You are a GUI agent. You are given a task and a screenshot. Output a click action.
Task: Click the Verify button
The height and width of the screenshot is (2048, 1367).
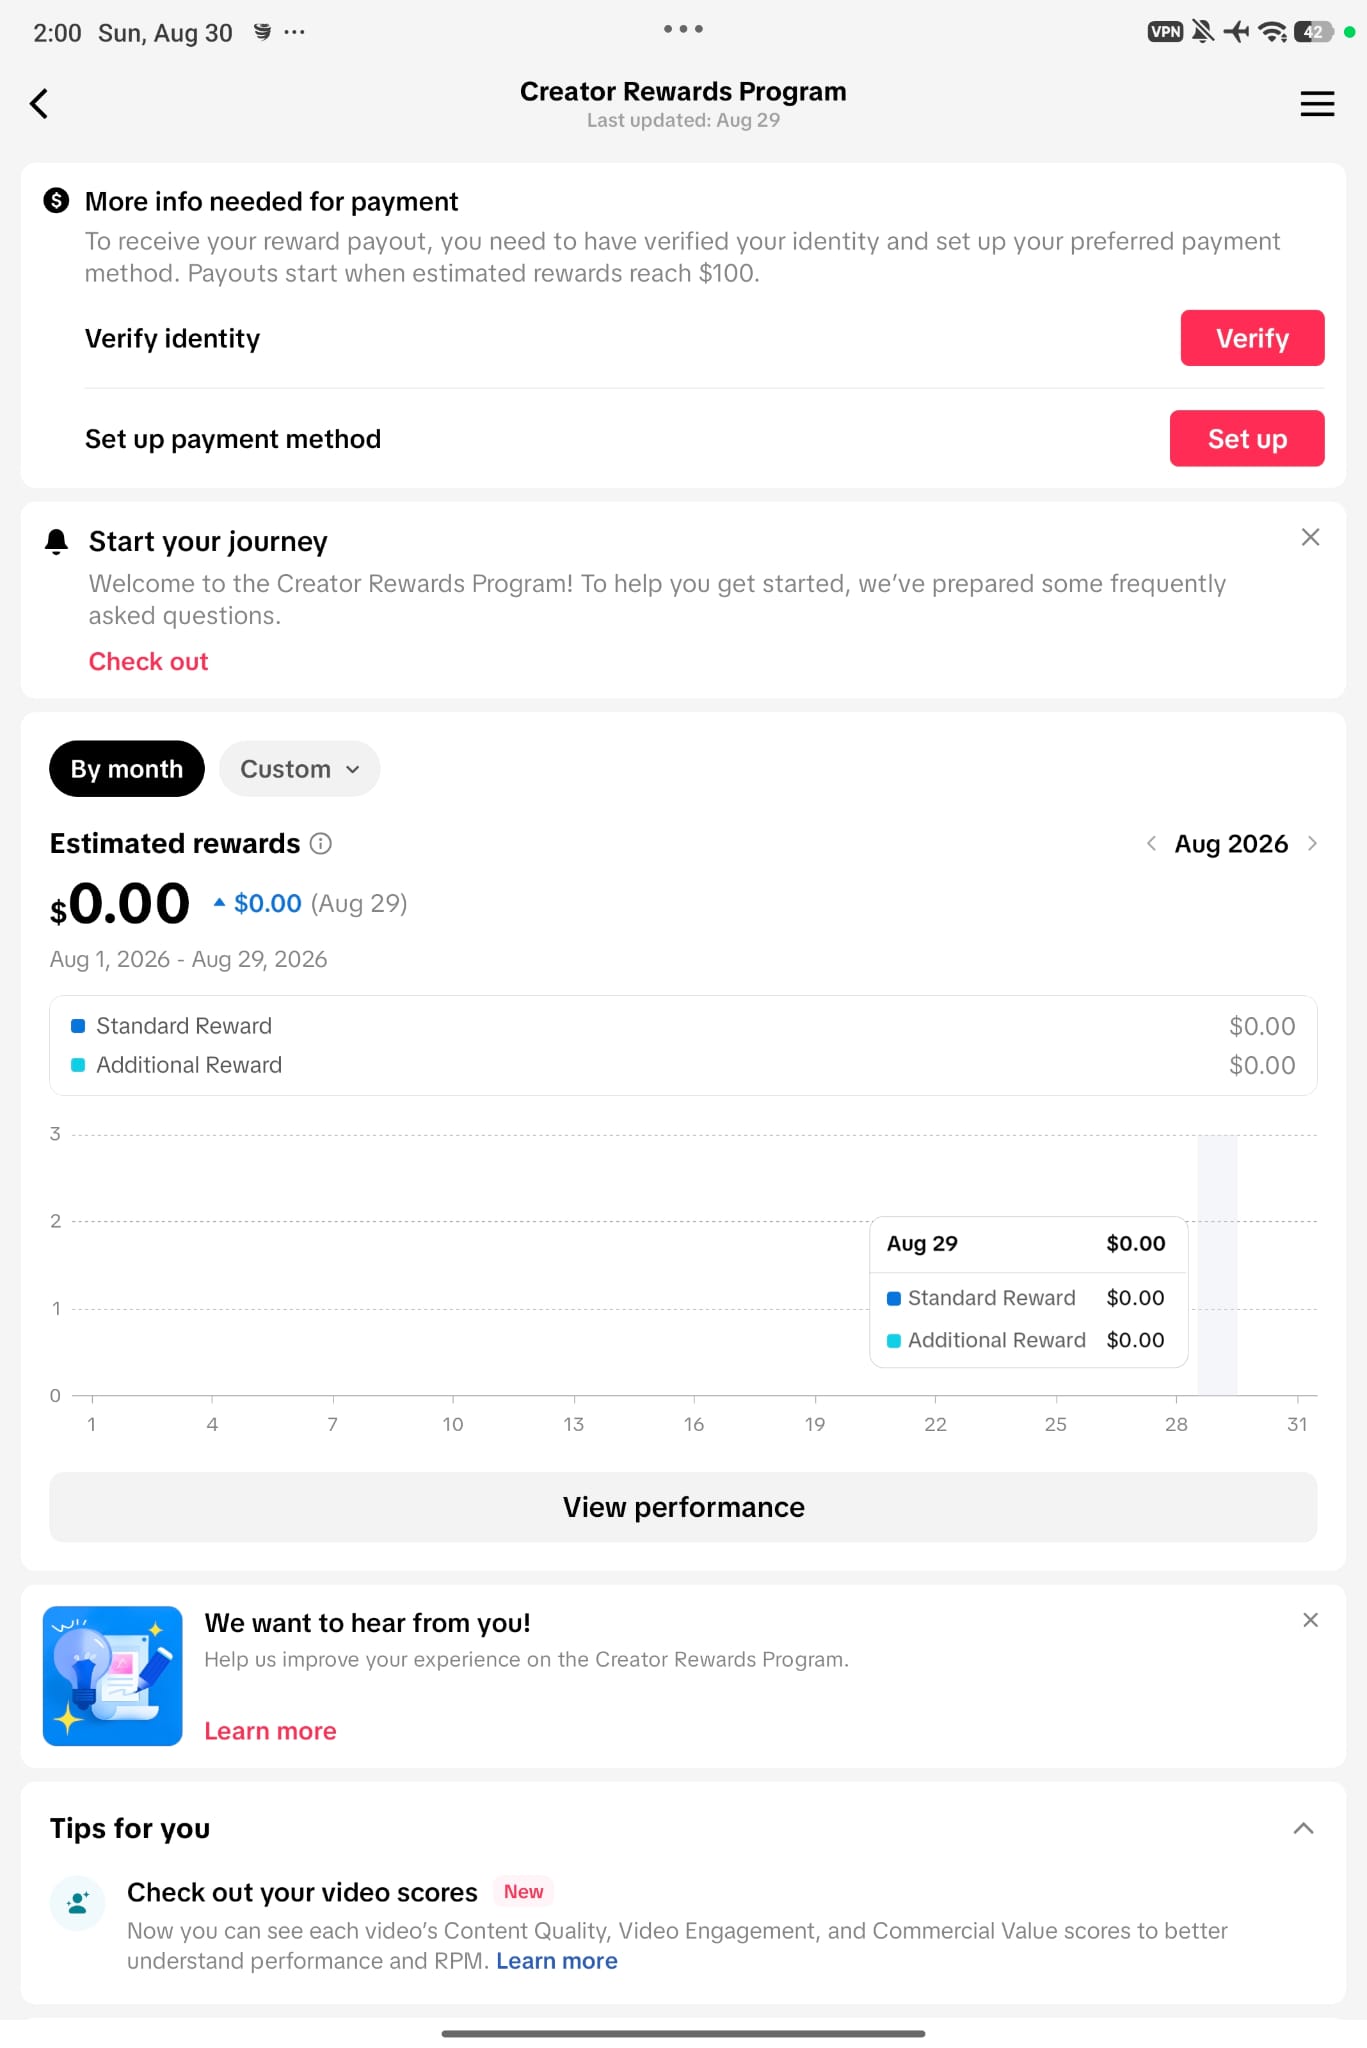(x=1252, y=338)
